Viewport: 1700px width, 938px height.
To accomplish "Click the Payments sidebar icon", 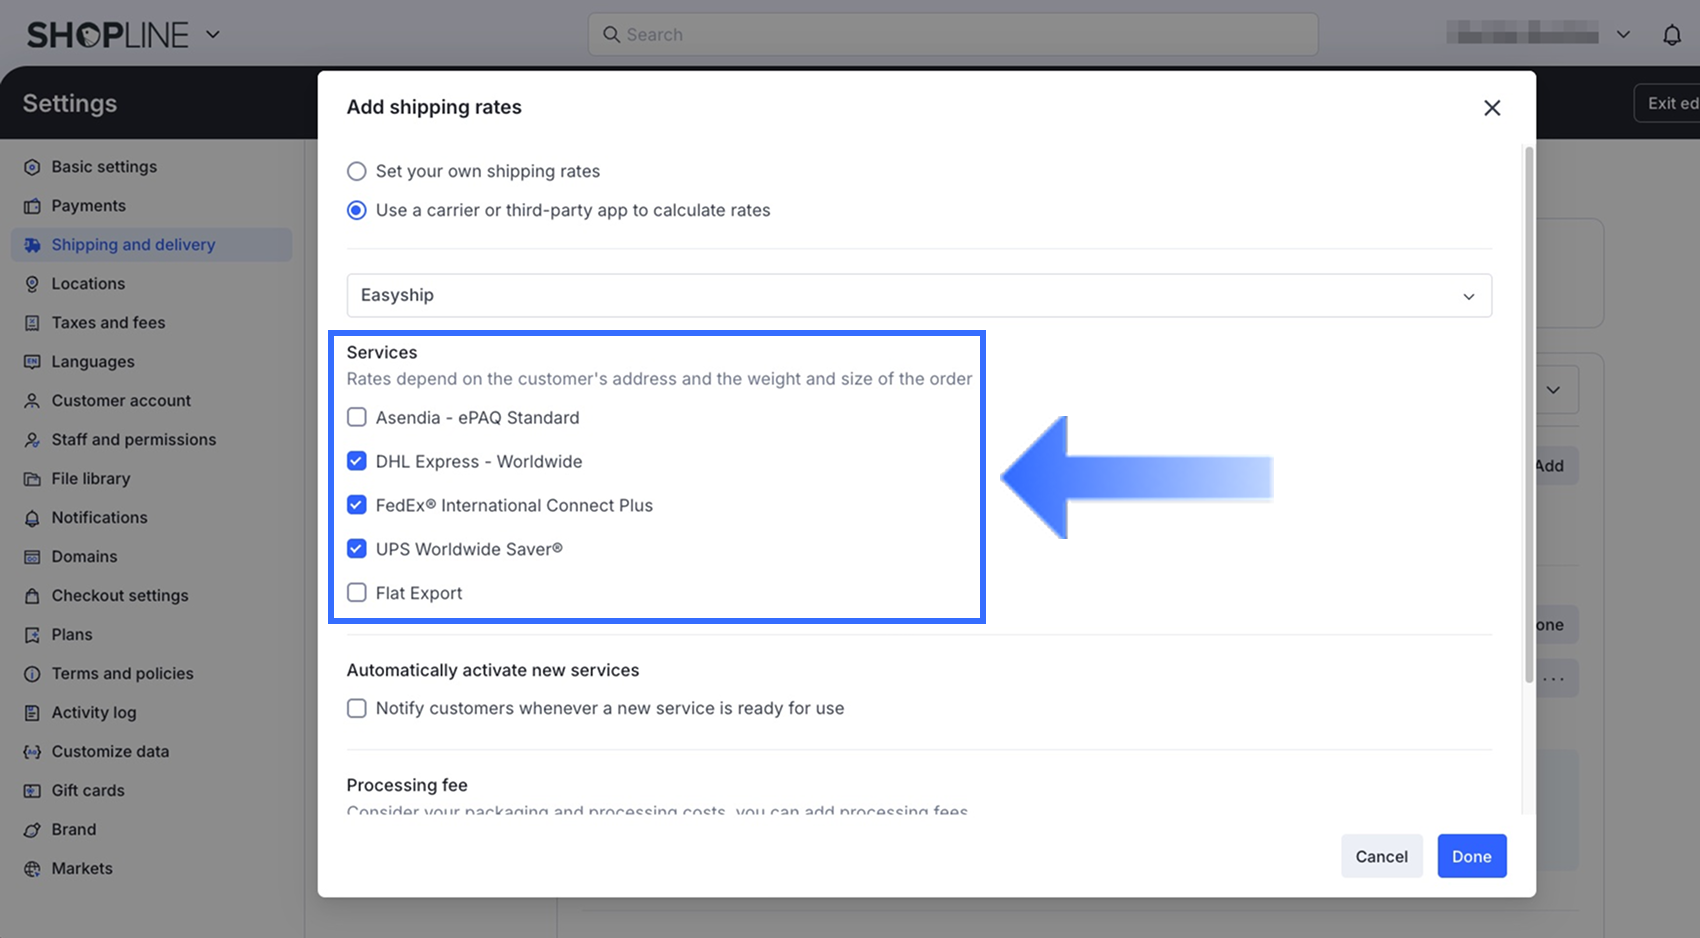I will coord(32,206).
